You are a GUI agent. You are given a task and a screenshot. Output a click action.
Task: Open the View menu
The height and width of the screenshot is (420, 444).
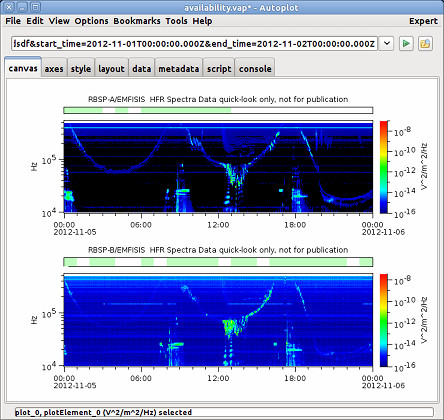pyautogui.click(x=59, y=21)
